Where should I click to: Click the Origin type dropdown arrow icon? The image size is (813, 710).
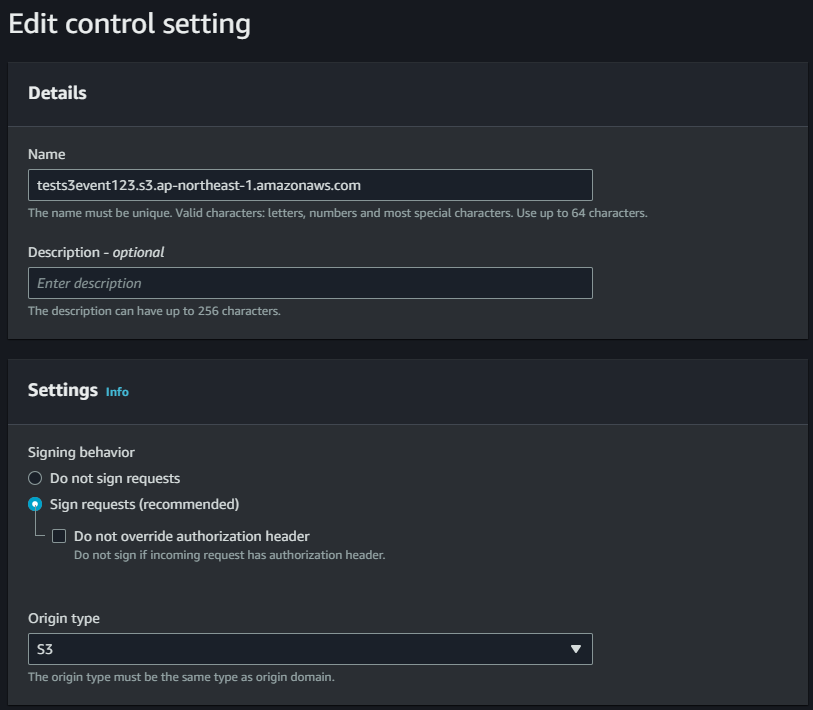(575, 649)
